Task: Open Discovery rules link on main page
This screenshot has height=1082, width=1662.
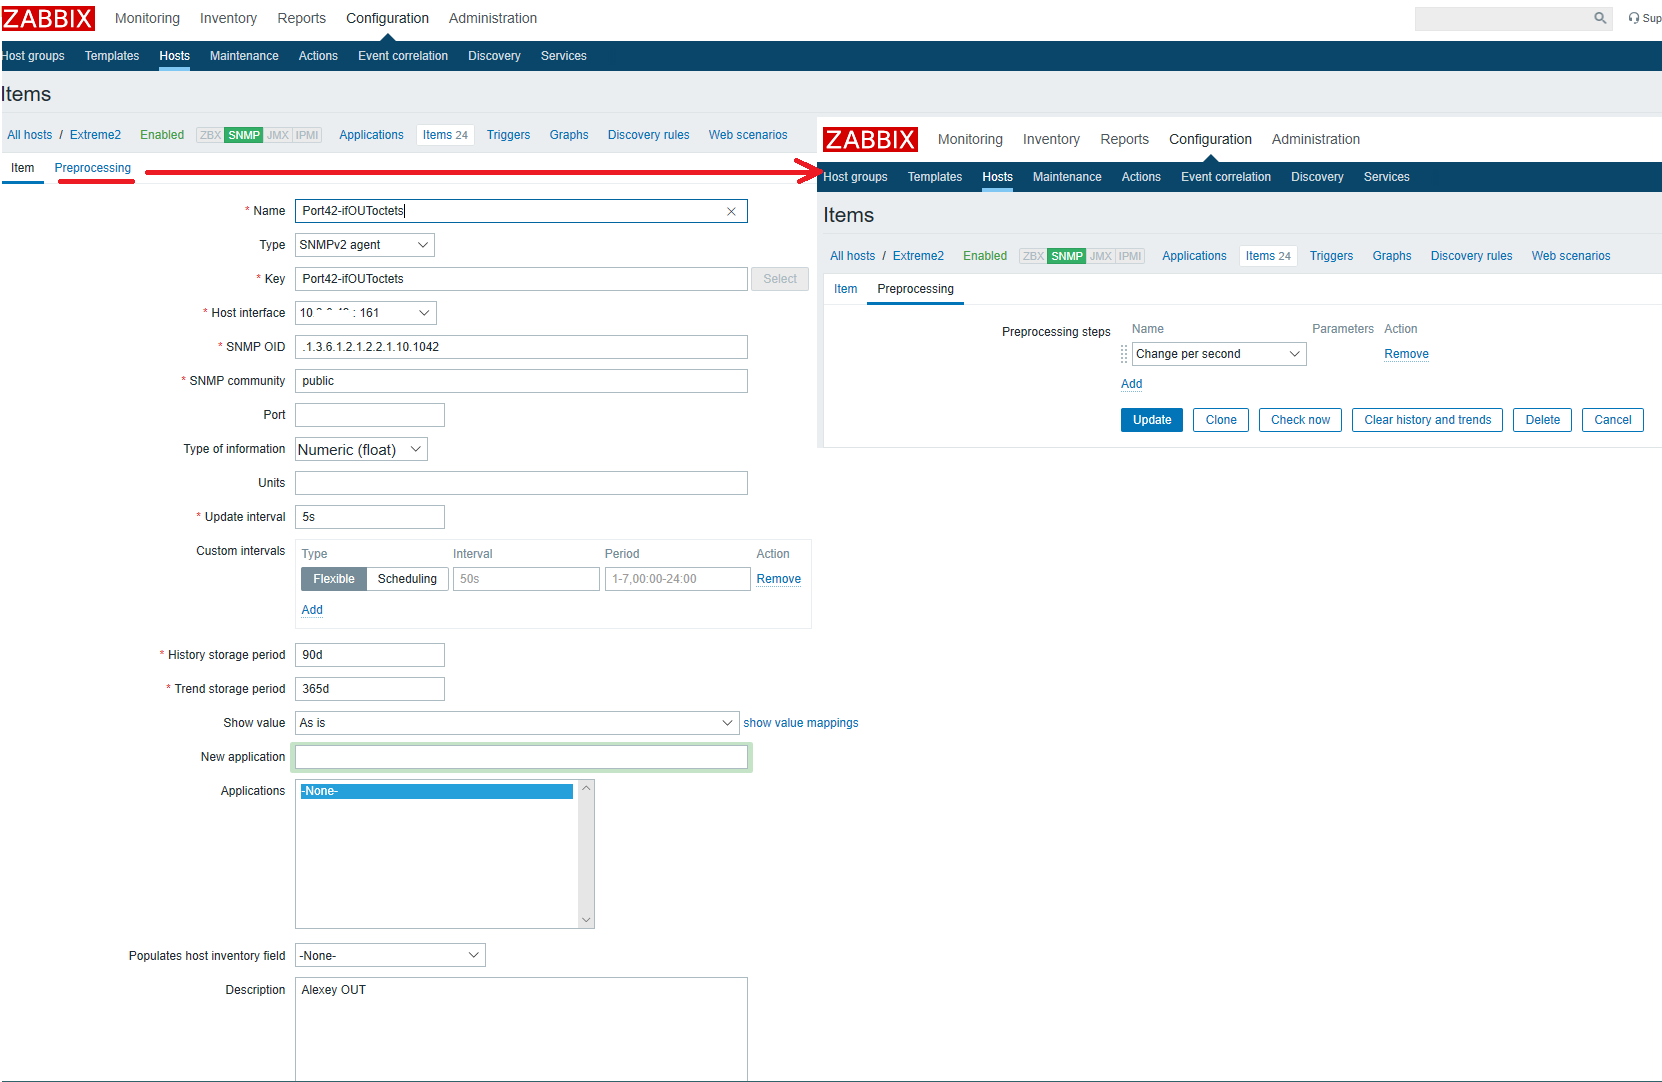Action: click(x=648, y=135)
